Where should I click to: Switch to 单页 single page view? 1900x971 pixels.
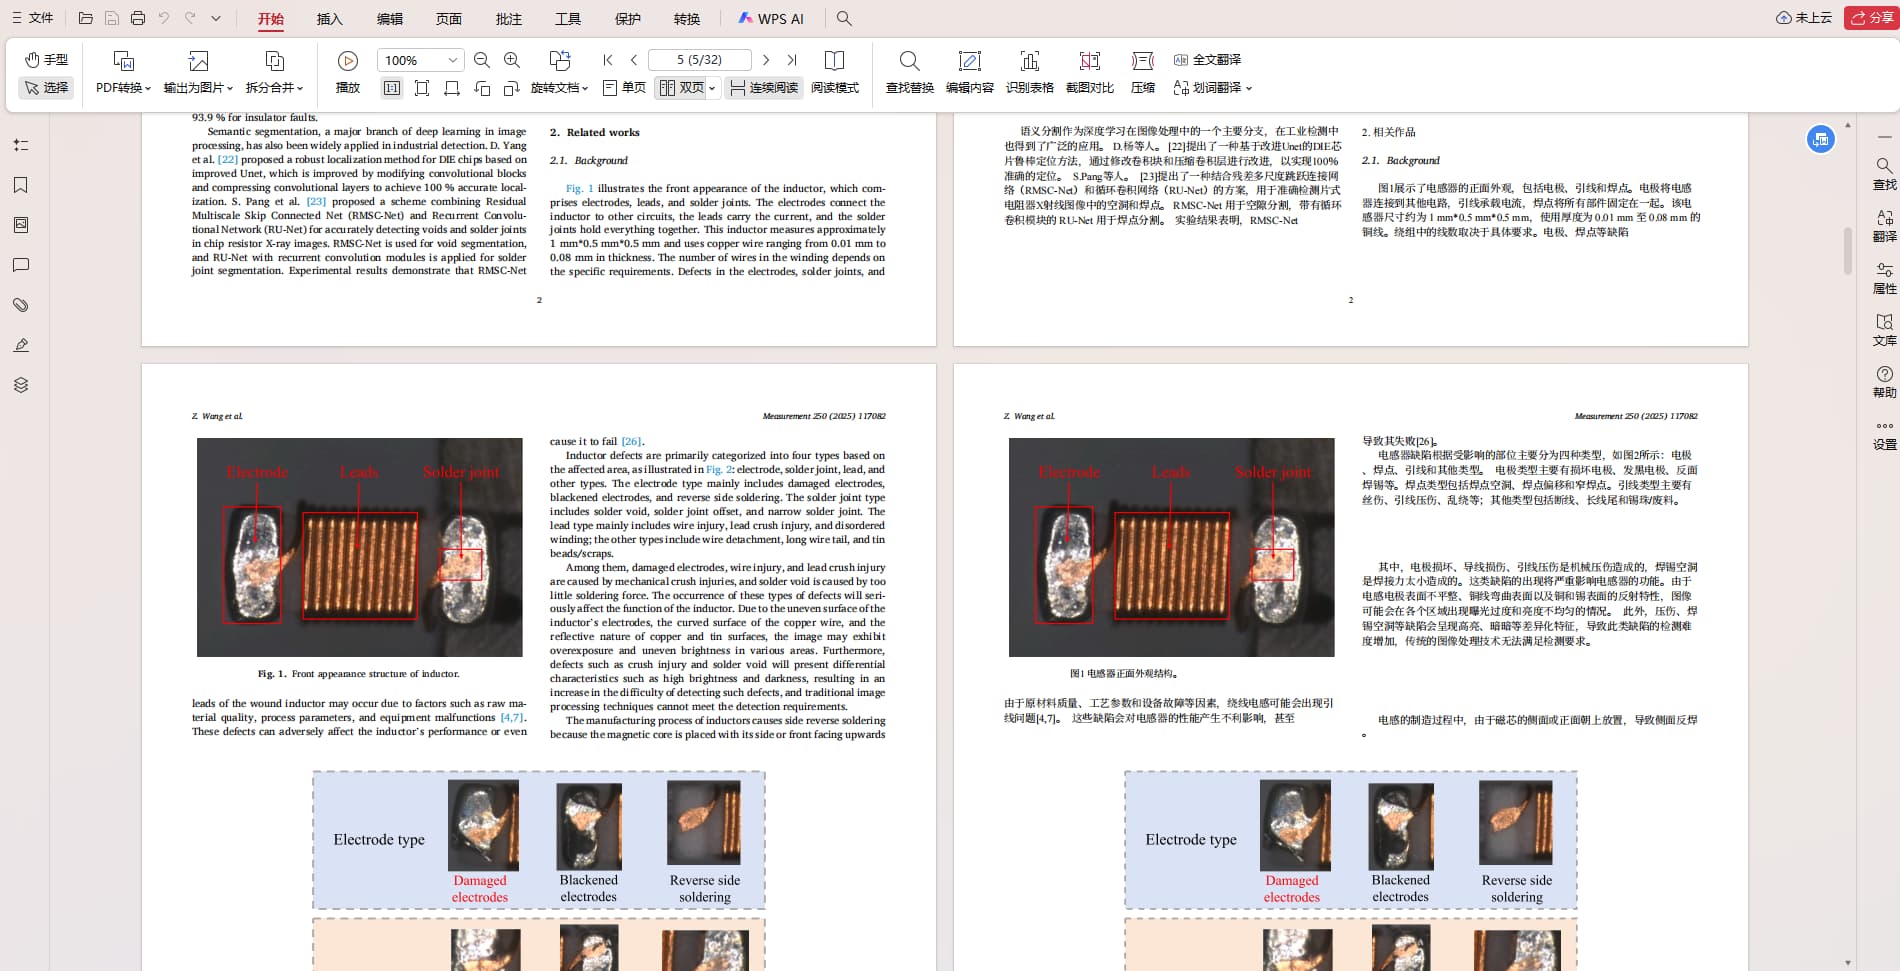[x=624, y=88]
